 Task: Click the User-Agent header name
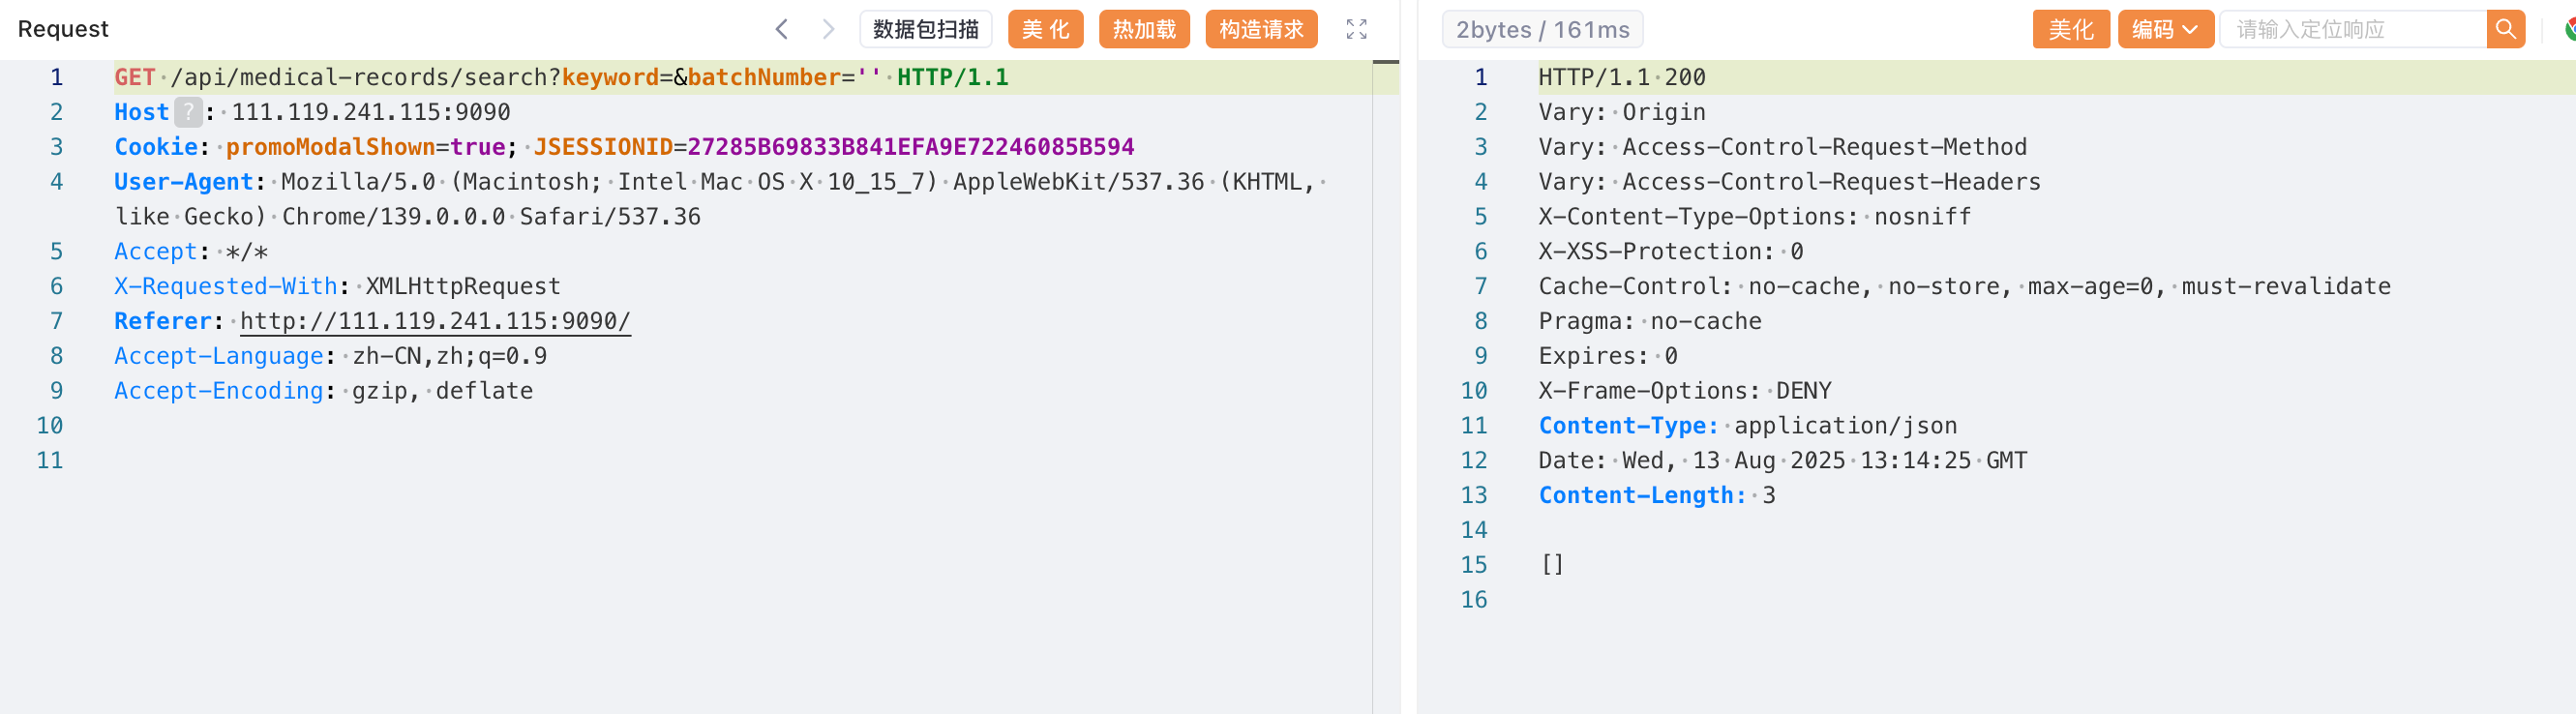tap(184, 182)
